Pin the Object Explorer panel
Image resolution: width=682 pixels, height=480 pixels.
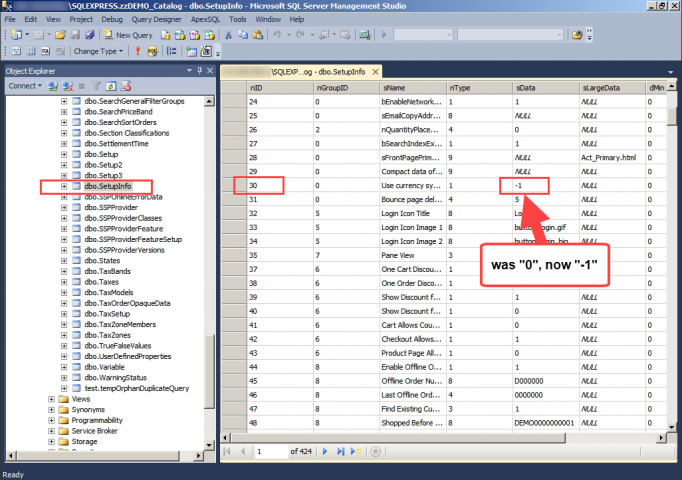click(x=199, y=72)
